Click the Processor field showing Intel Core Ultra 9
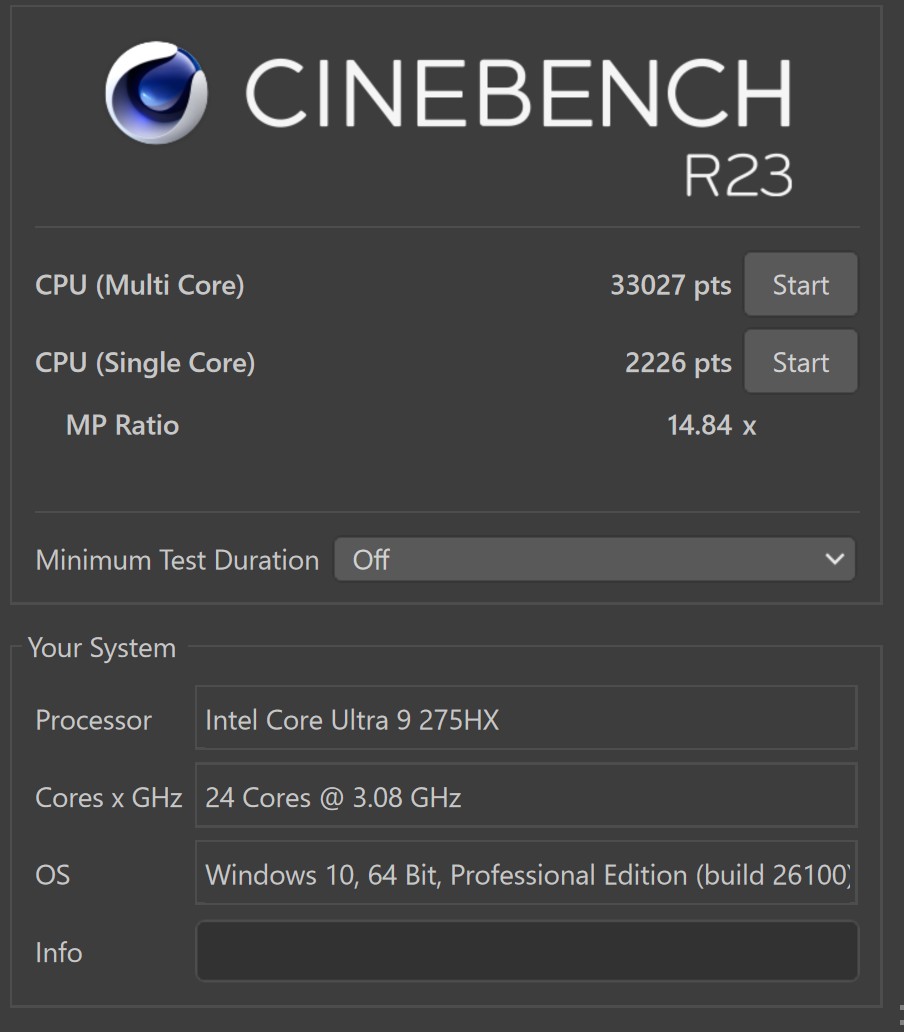904x1032 pixels. [526, 719]
